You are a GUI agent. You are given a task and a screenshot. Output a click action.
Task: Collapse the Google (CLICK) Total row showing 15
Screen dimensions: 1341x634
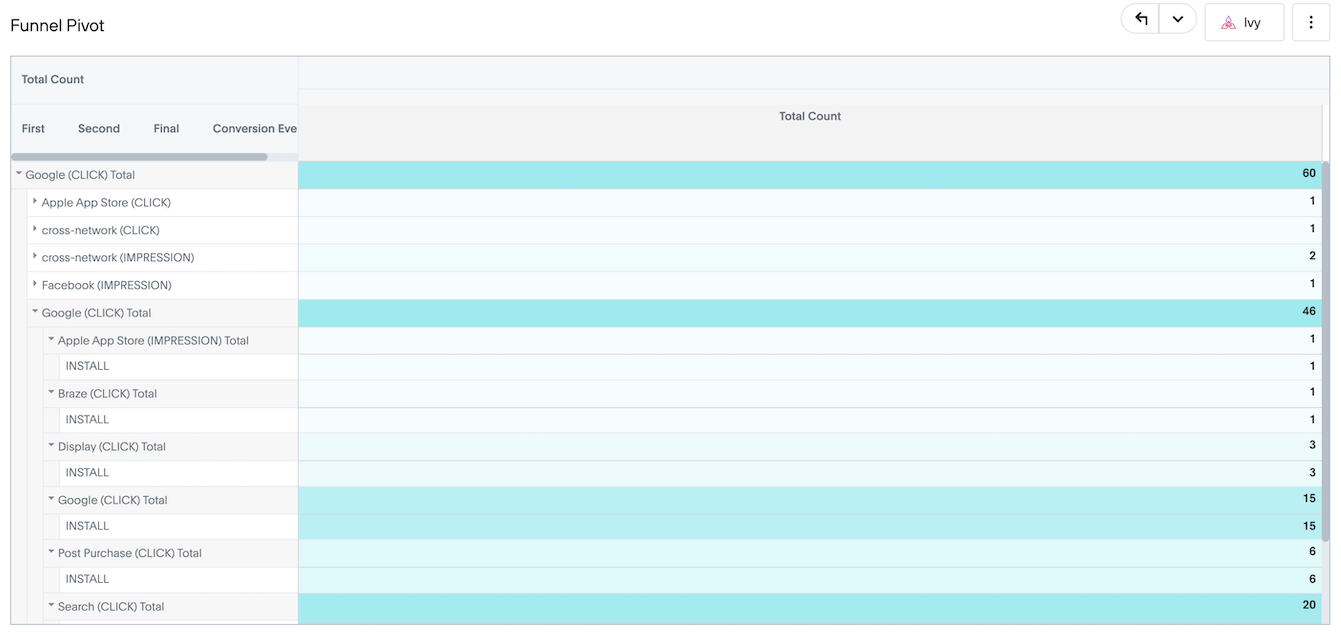click(51, 499)
